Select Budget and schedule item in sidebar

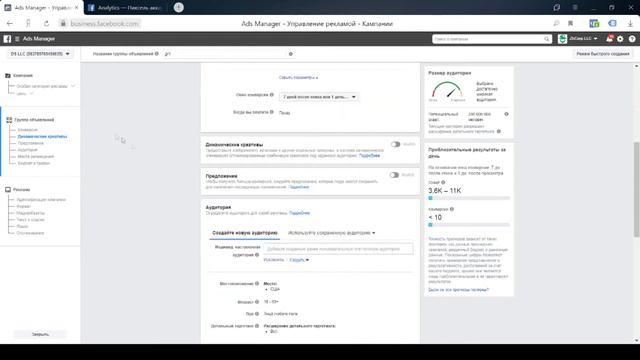pos(33,163)
